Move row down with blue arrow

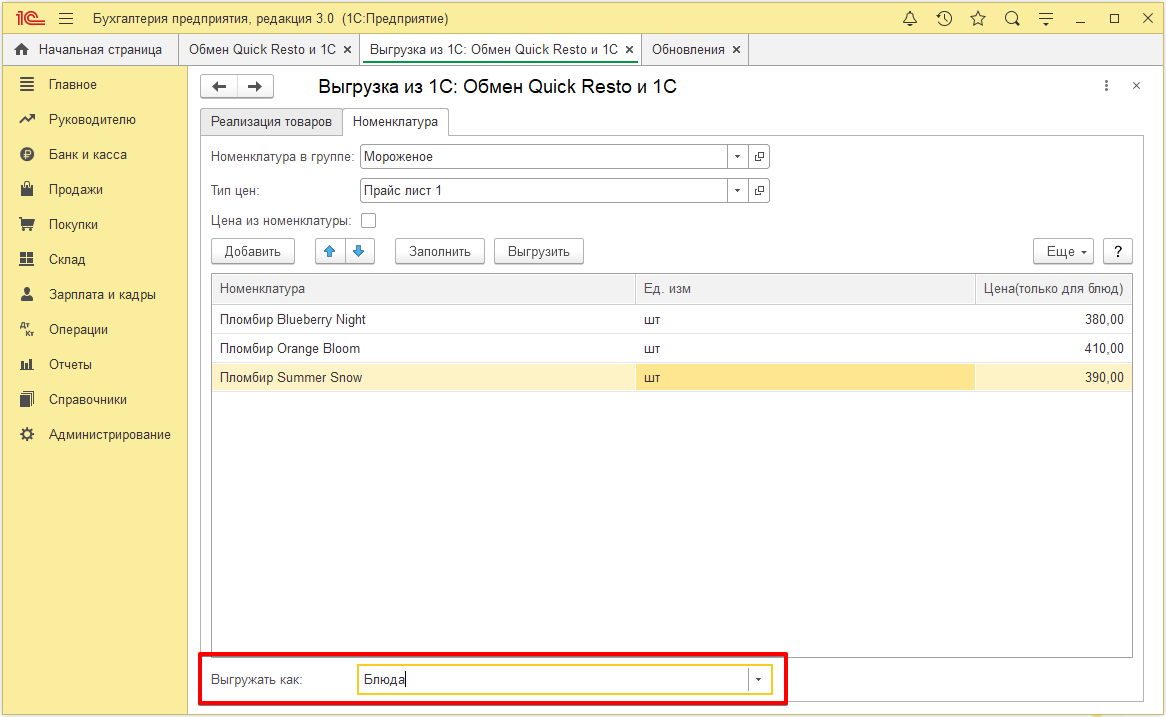coord(359,251)
